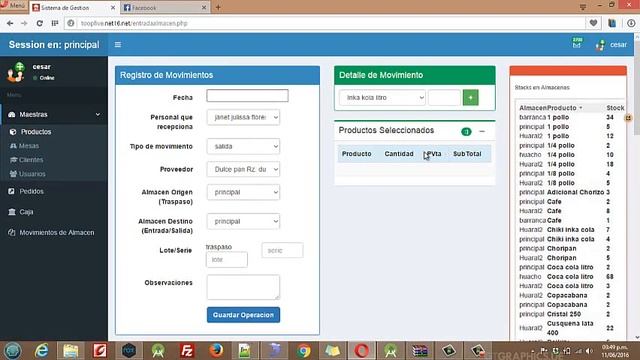Viewport: 640px width, 360px height.
Task: Reload the page with refresh icon
Action: 39,23
